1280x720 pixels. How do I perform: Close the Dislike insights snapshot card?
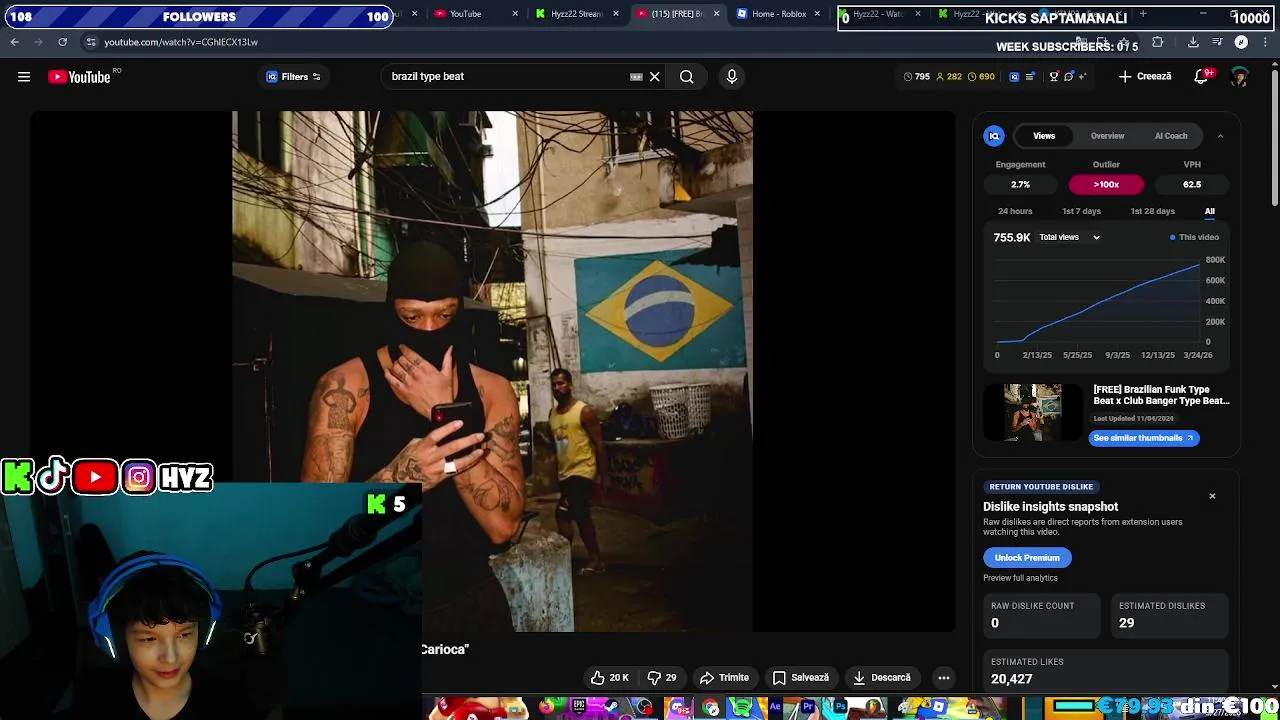coord(1212,496)
